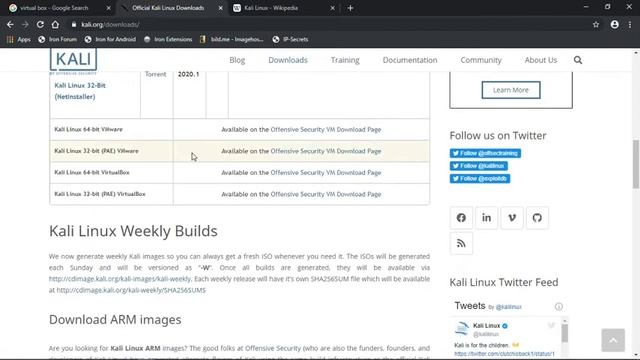640x360 pixels.
Task: Close the Kali Linux Wikipedia tab
Action: pyautogui.click(x=332, y=8)
